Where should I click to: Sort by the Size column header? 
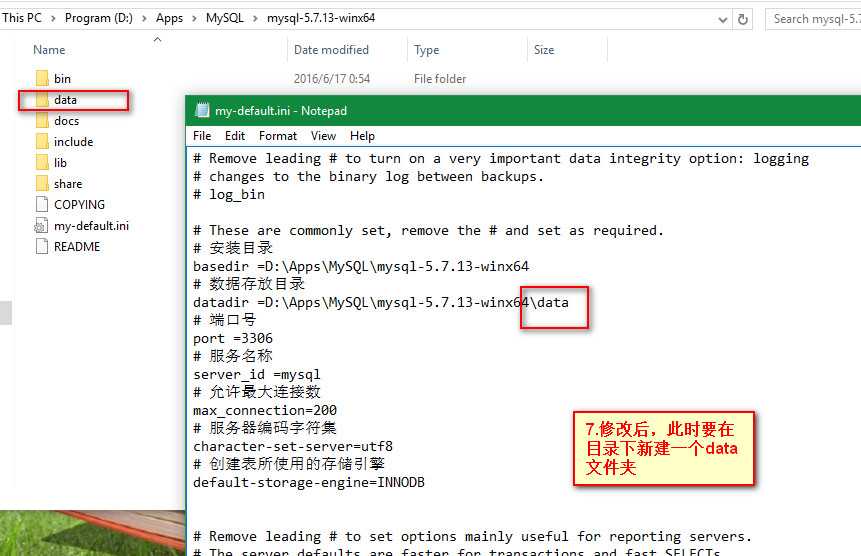(544, 50)
